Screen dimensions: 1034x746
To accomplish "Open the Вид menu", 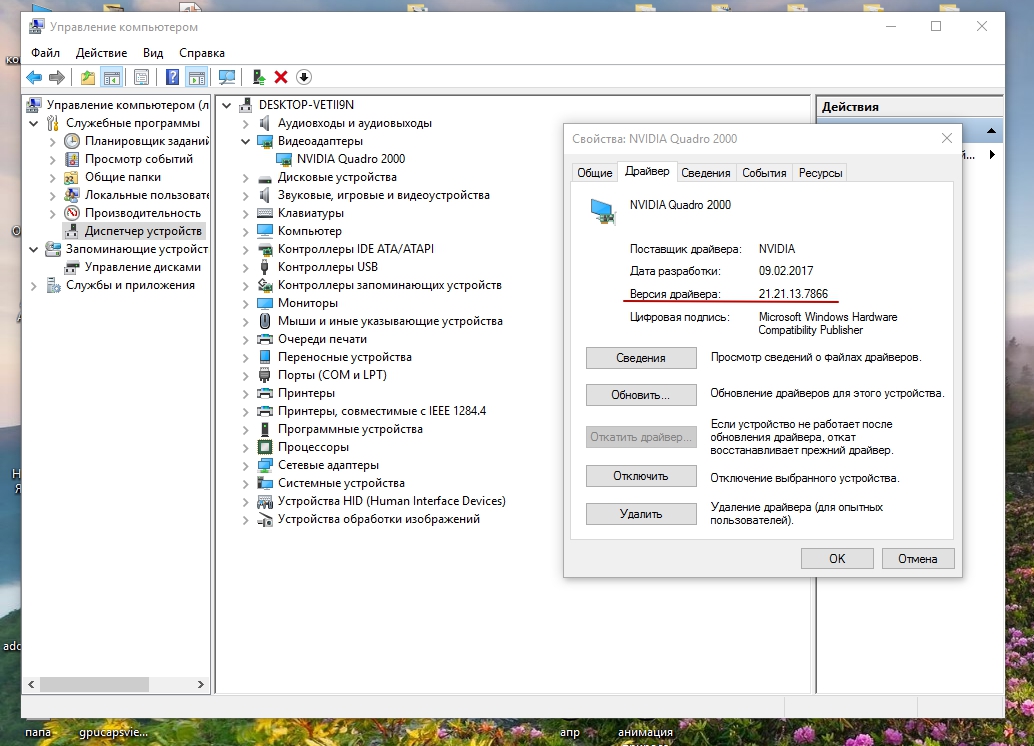I will 153,53.
